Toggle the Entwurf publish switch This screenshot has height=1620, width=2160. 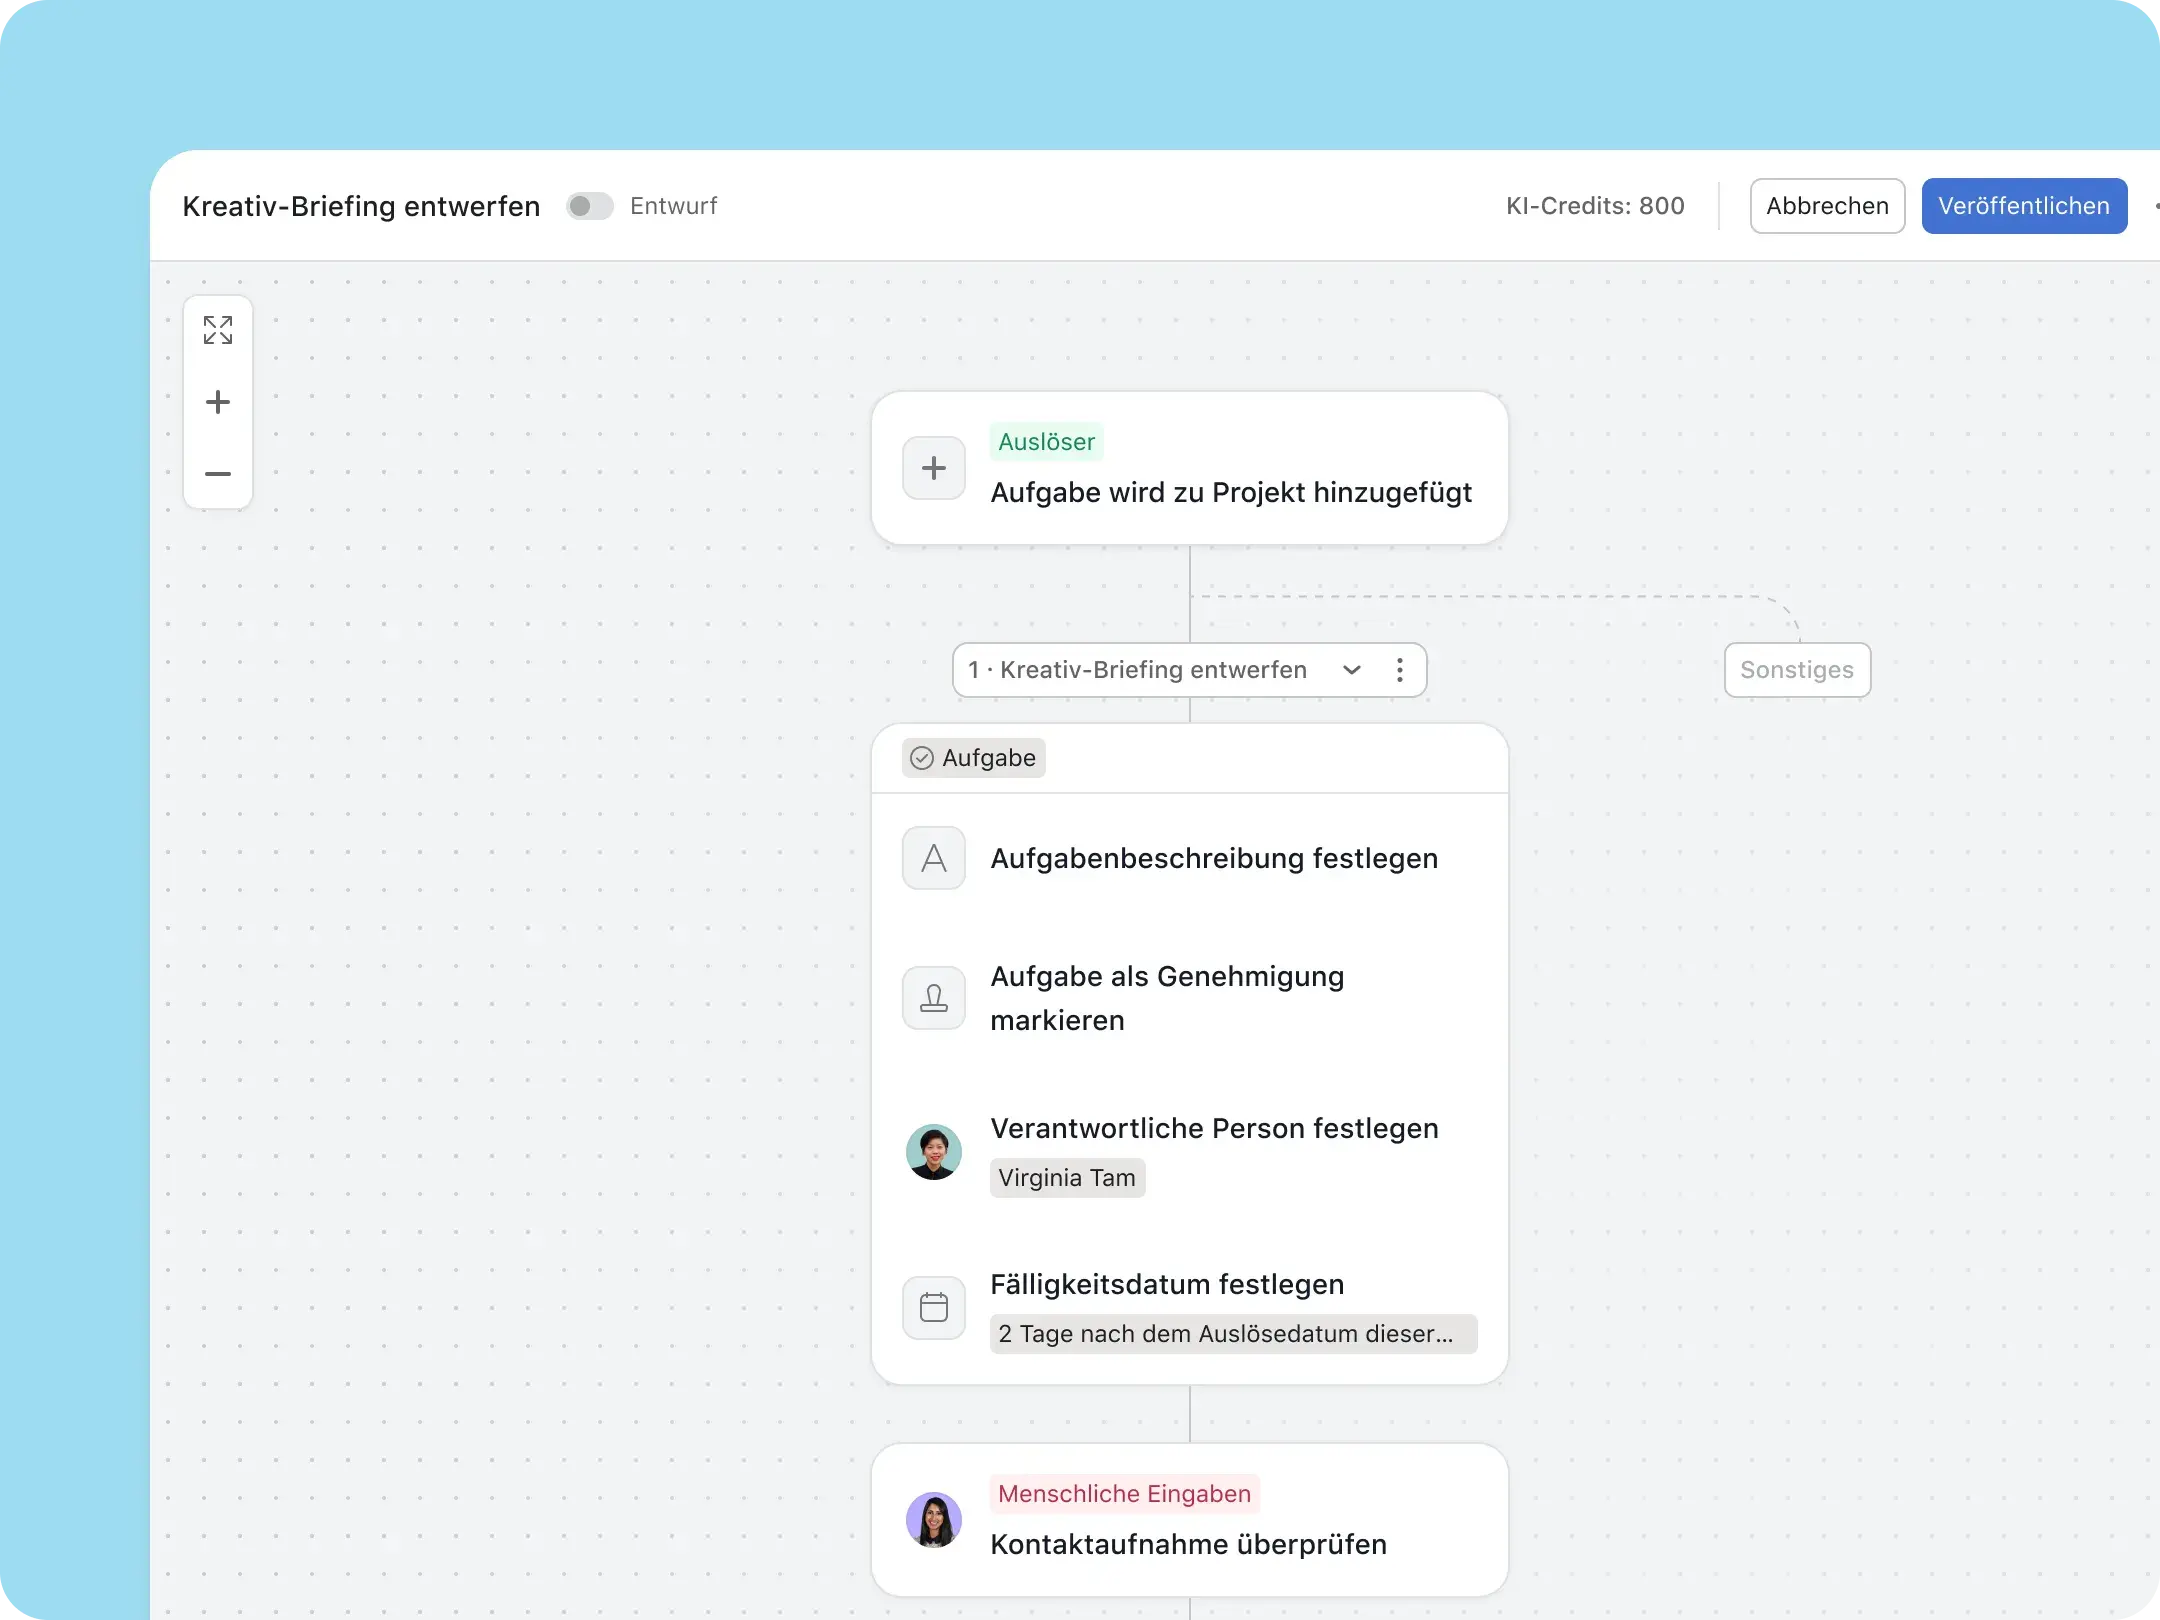tap(590, 206)
